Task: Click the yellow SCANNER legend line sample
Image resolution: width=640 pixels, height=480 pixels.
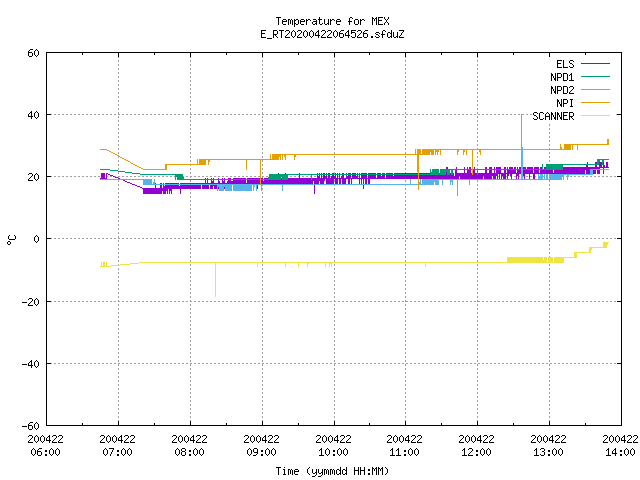Action: [595, 116]
